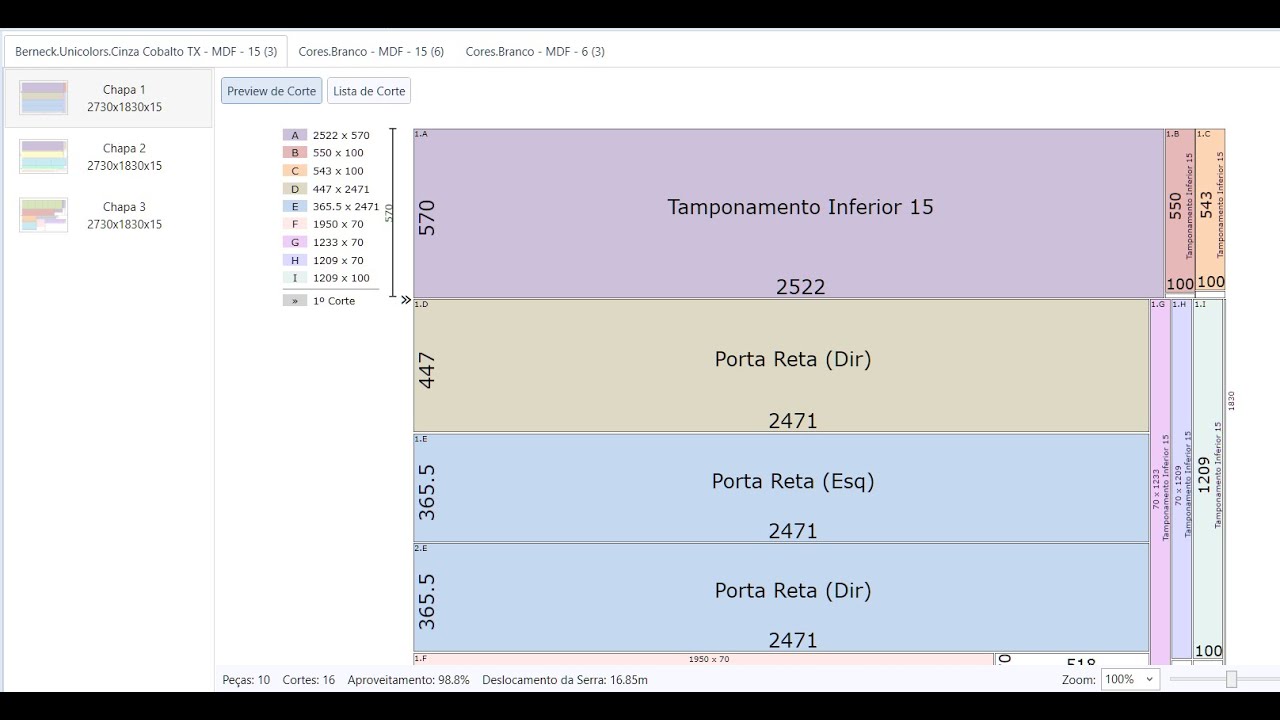Select the Tamponamento Inferior 15 purple piece 1.A

point(788,213)
